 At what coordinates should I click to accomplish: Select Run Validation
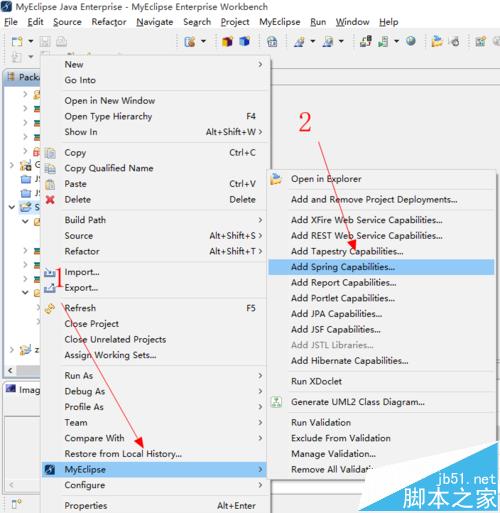(x=381, y=423)
